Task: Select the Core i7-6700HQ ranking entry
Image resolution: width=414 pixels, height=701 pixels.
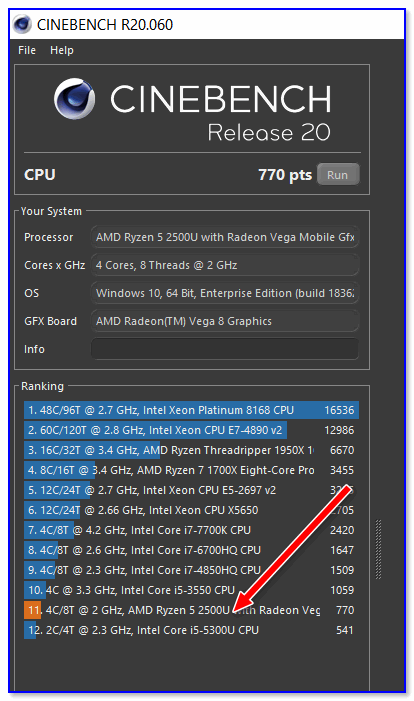Action: point(191,550)
